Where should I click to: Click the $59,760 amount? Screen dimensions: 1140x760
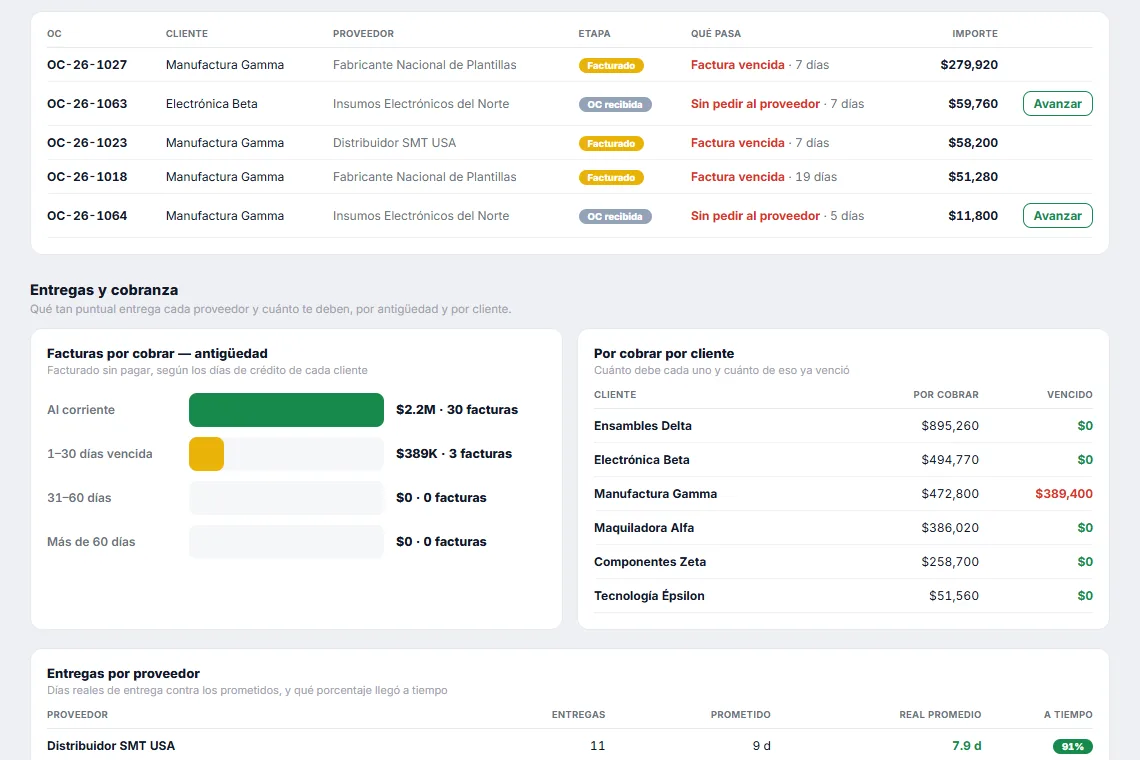pos(973,104)
